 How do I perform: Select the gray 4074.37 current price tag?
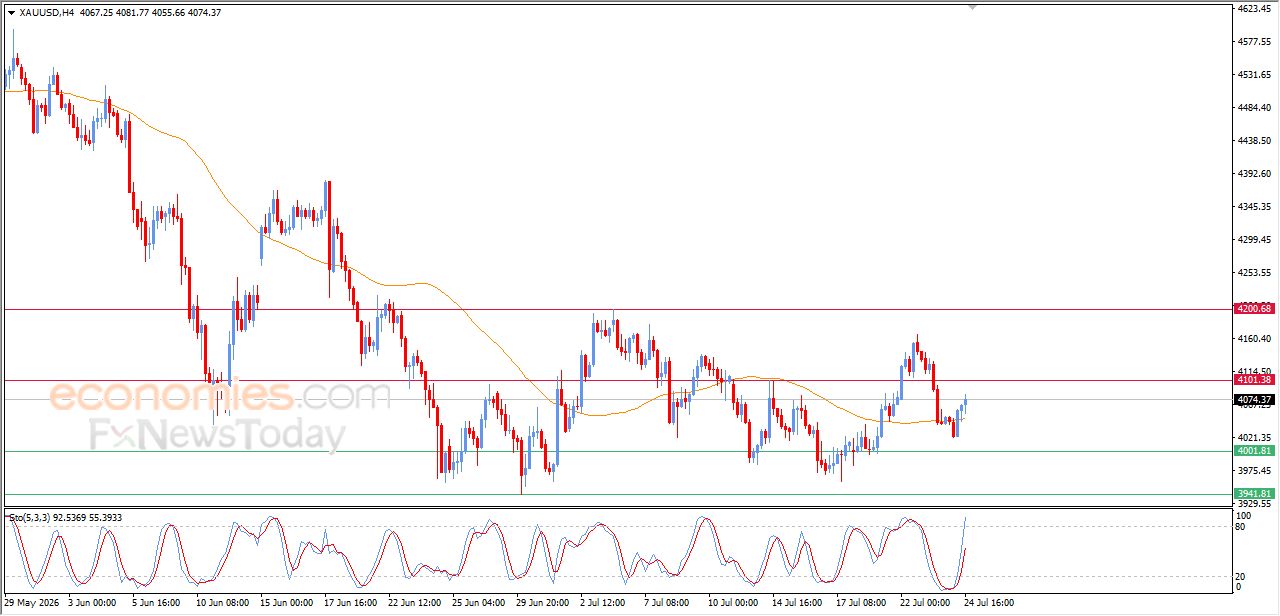coord(1254,400)
